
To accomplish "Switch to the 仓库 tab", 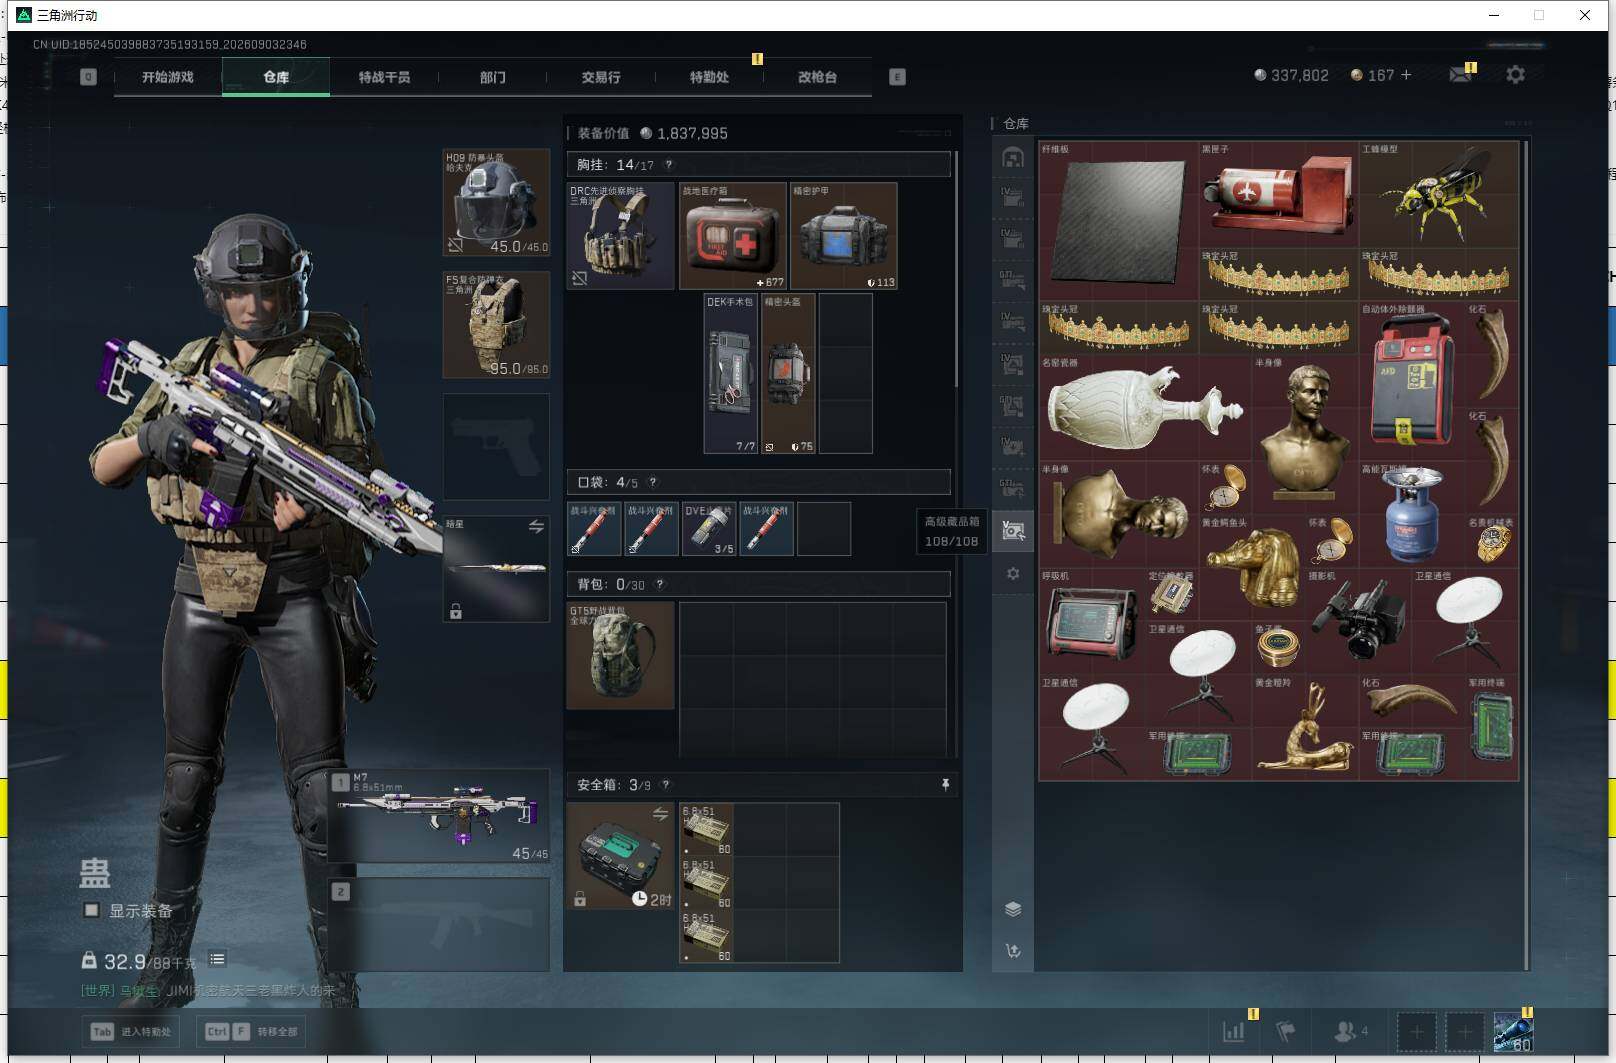I will [276, 77].
